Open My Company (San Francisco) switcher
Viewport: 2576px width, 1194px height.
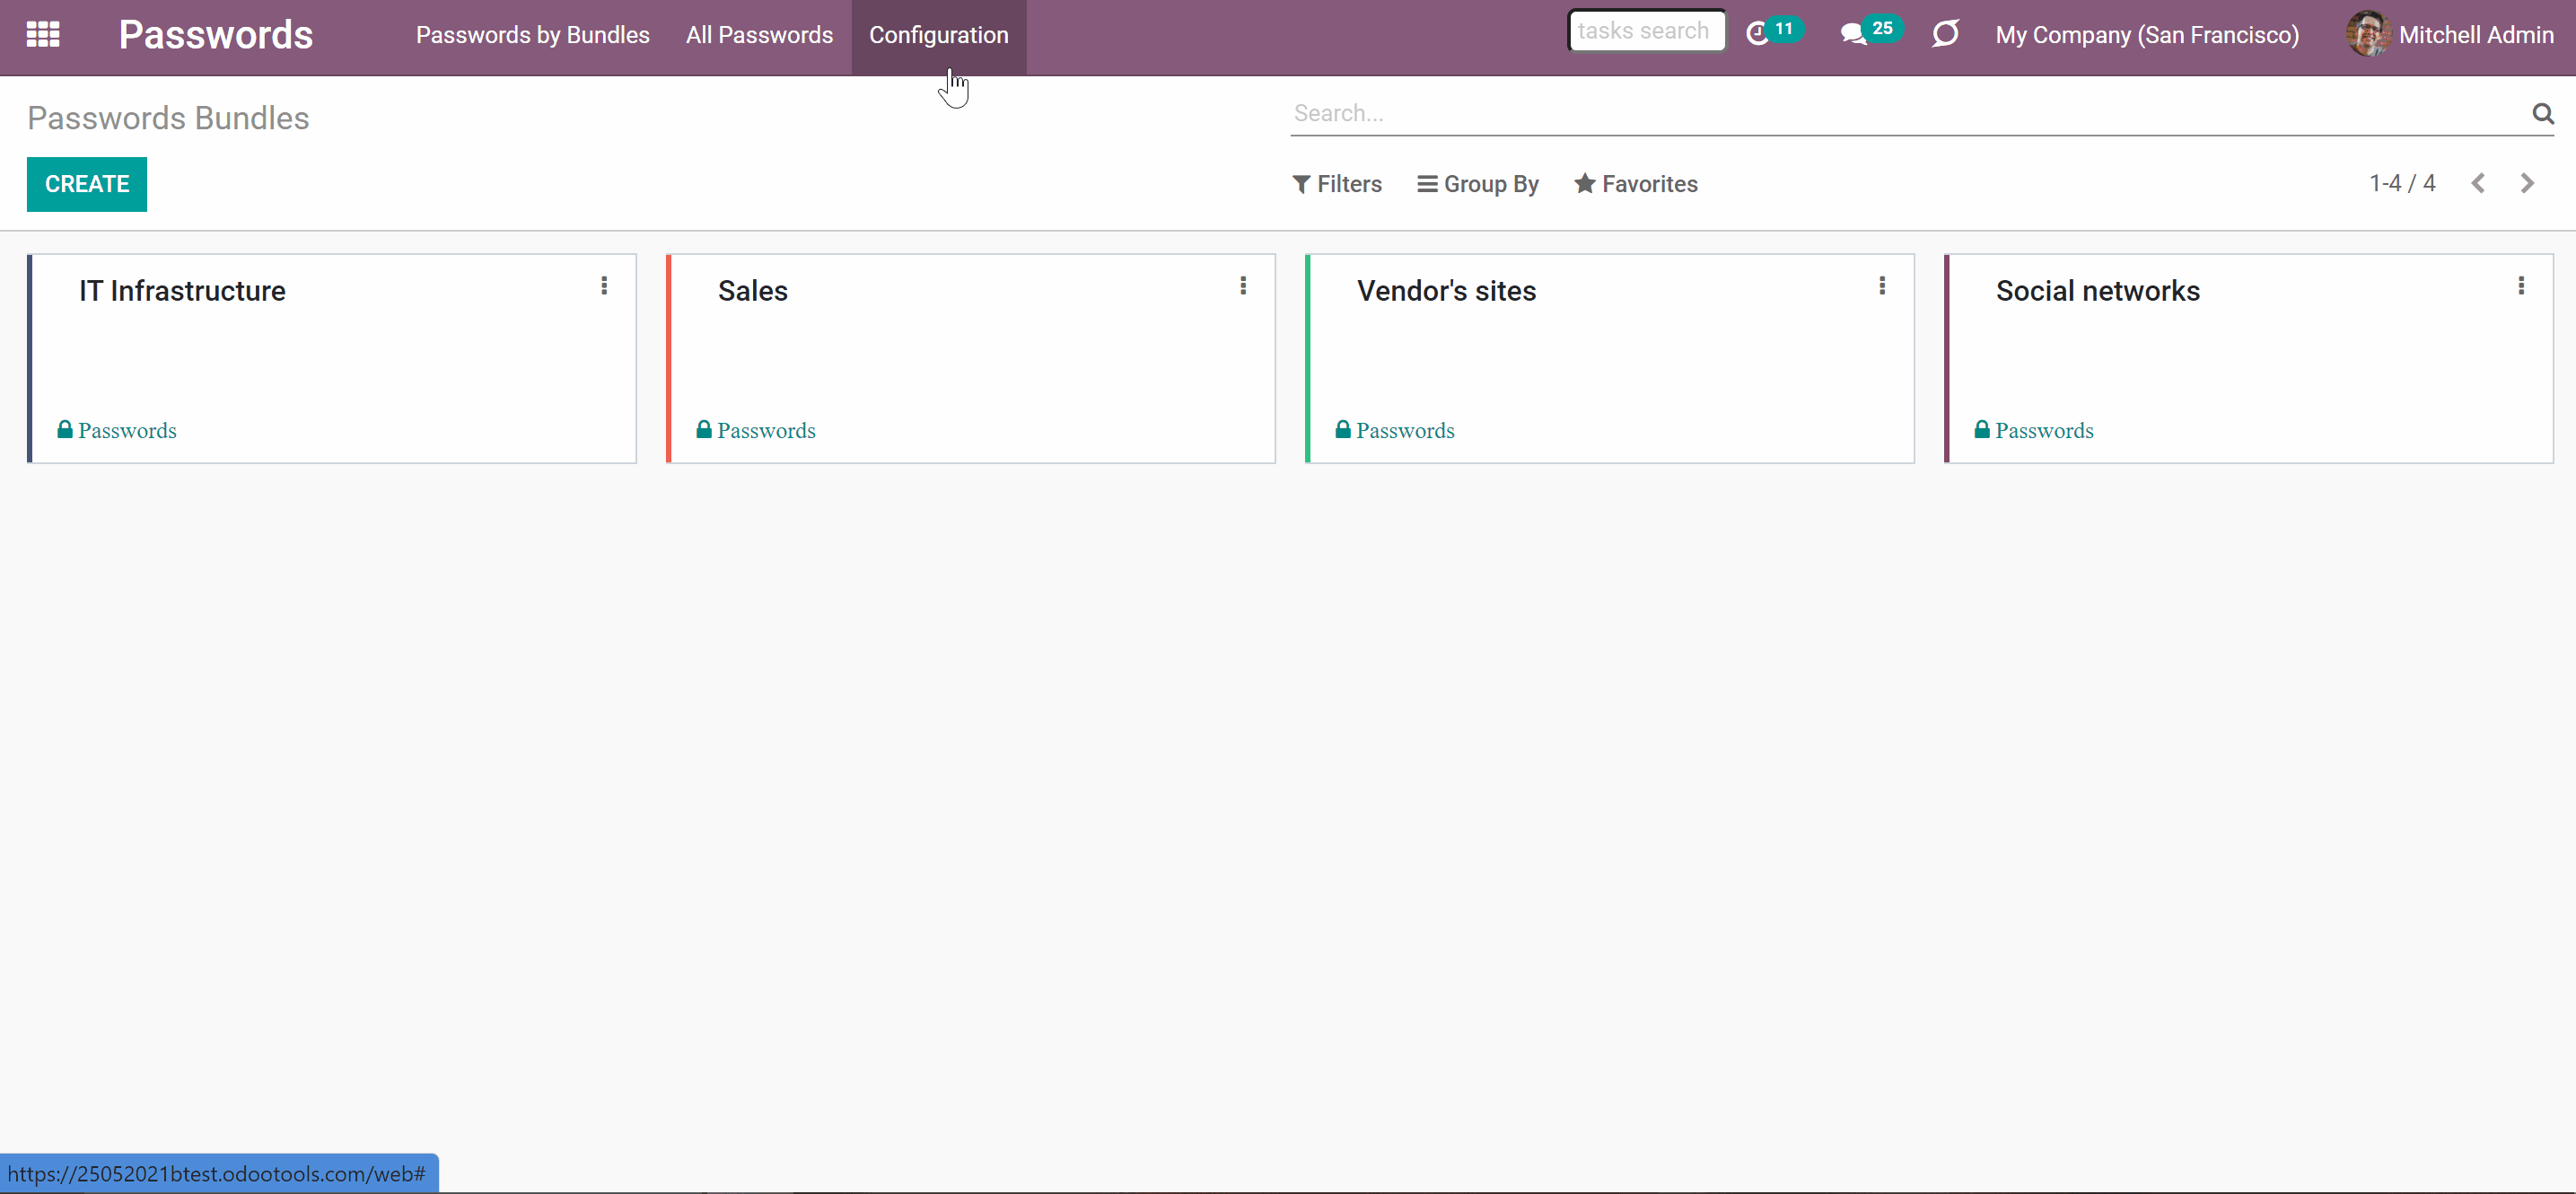click(2147, 35)
